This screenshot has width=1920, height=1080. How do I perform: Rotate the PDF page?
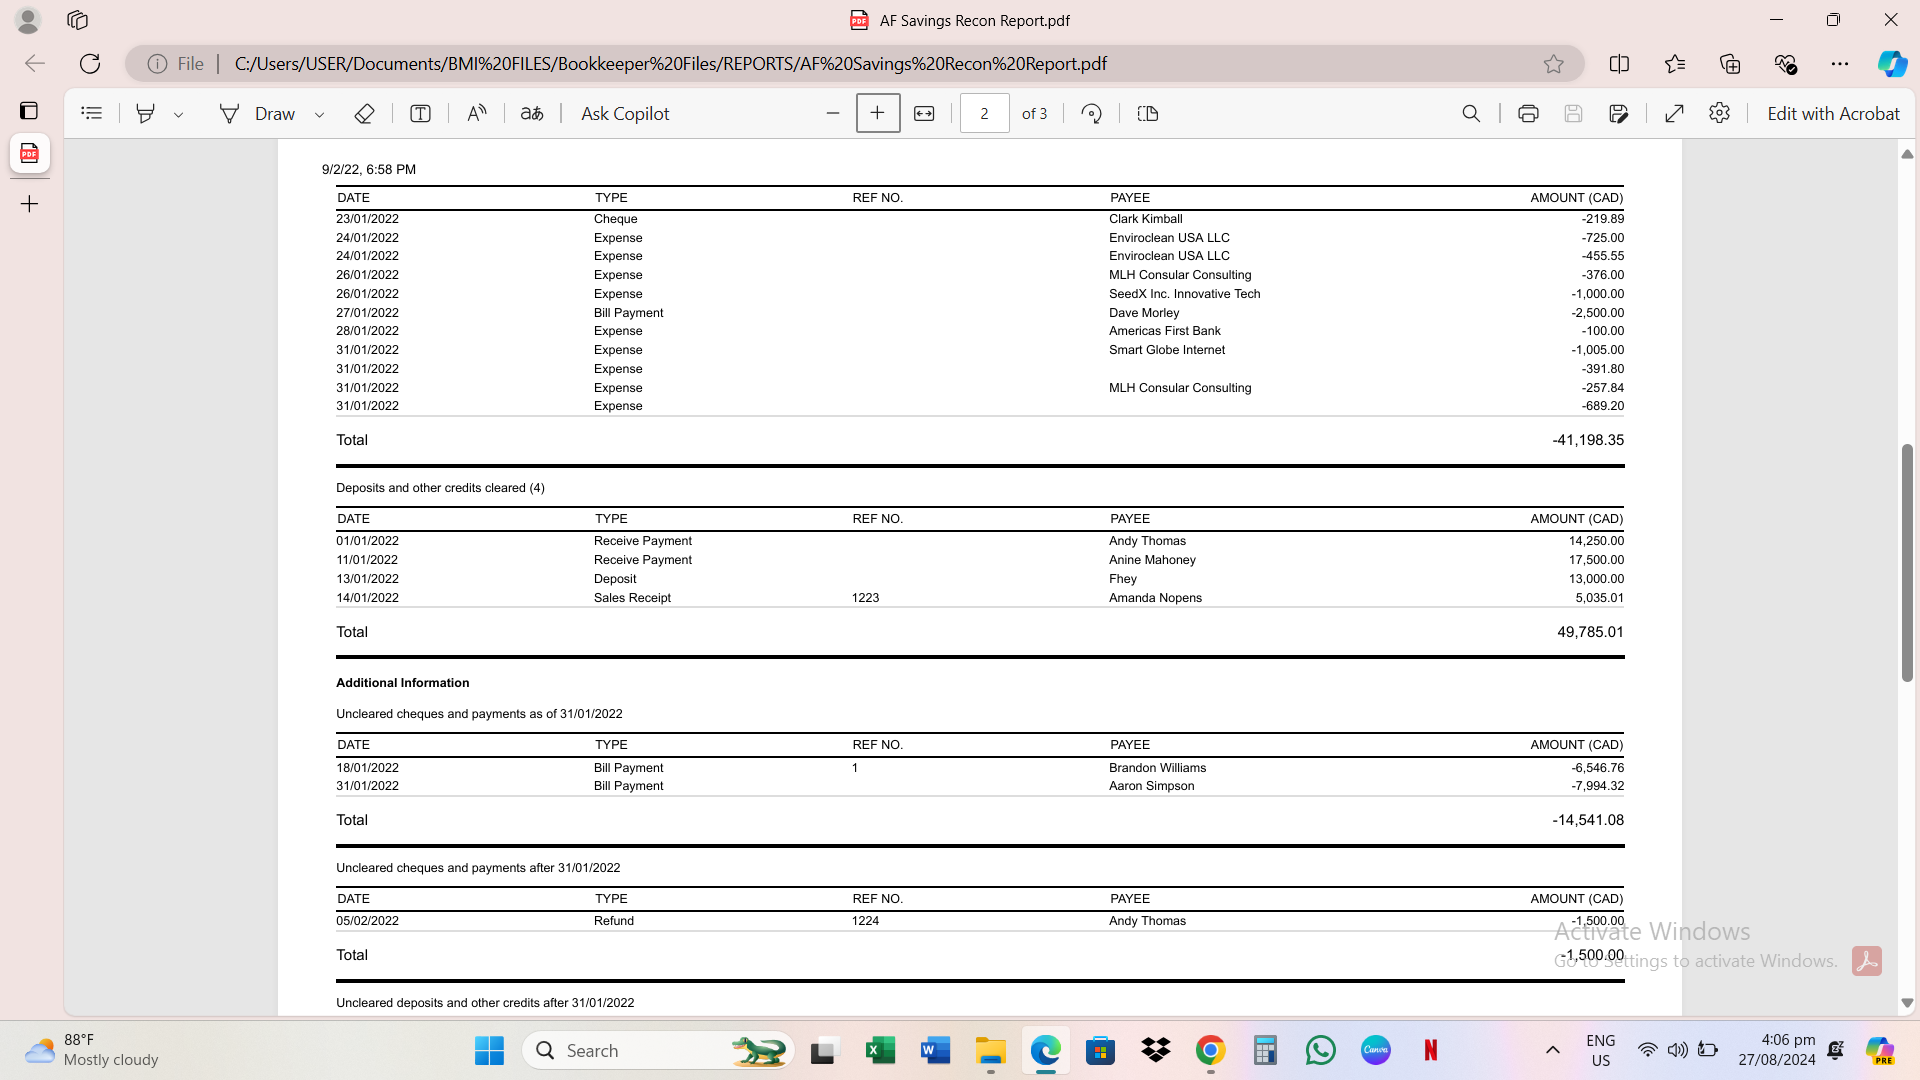coord(1091,114)
